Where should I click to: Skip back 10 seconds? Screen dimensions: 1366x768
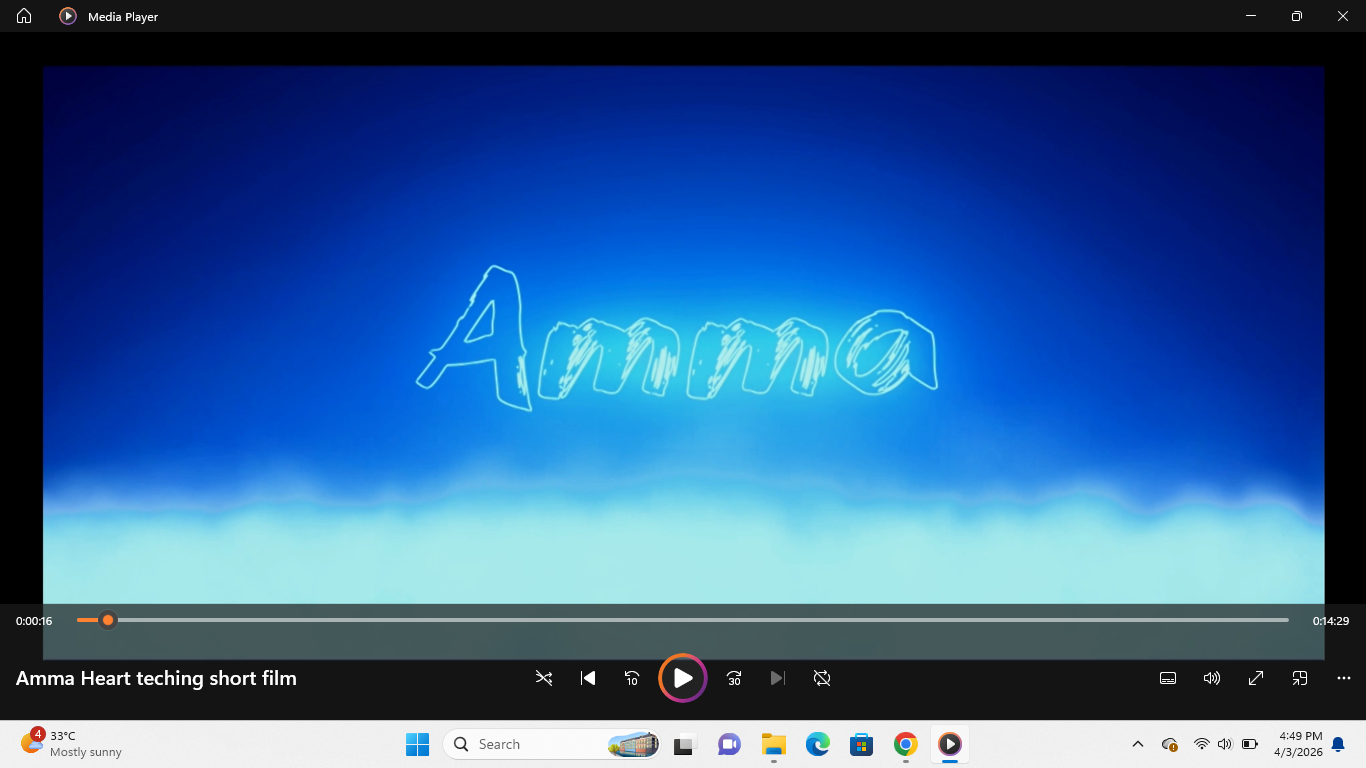pyautogui.click(x=632, y=678)
